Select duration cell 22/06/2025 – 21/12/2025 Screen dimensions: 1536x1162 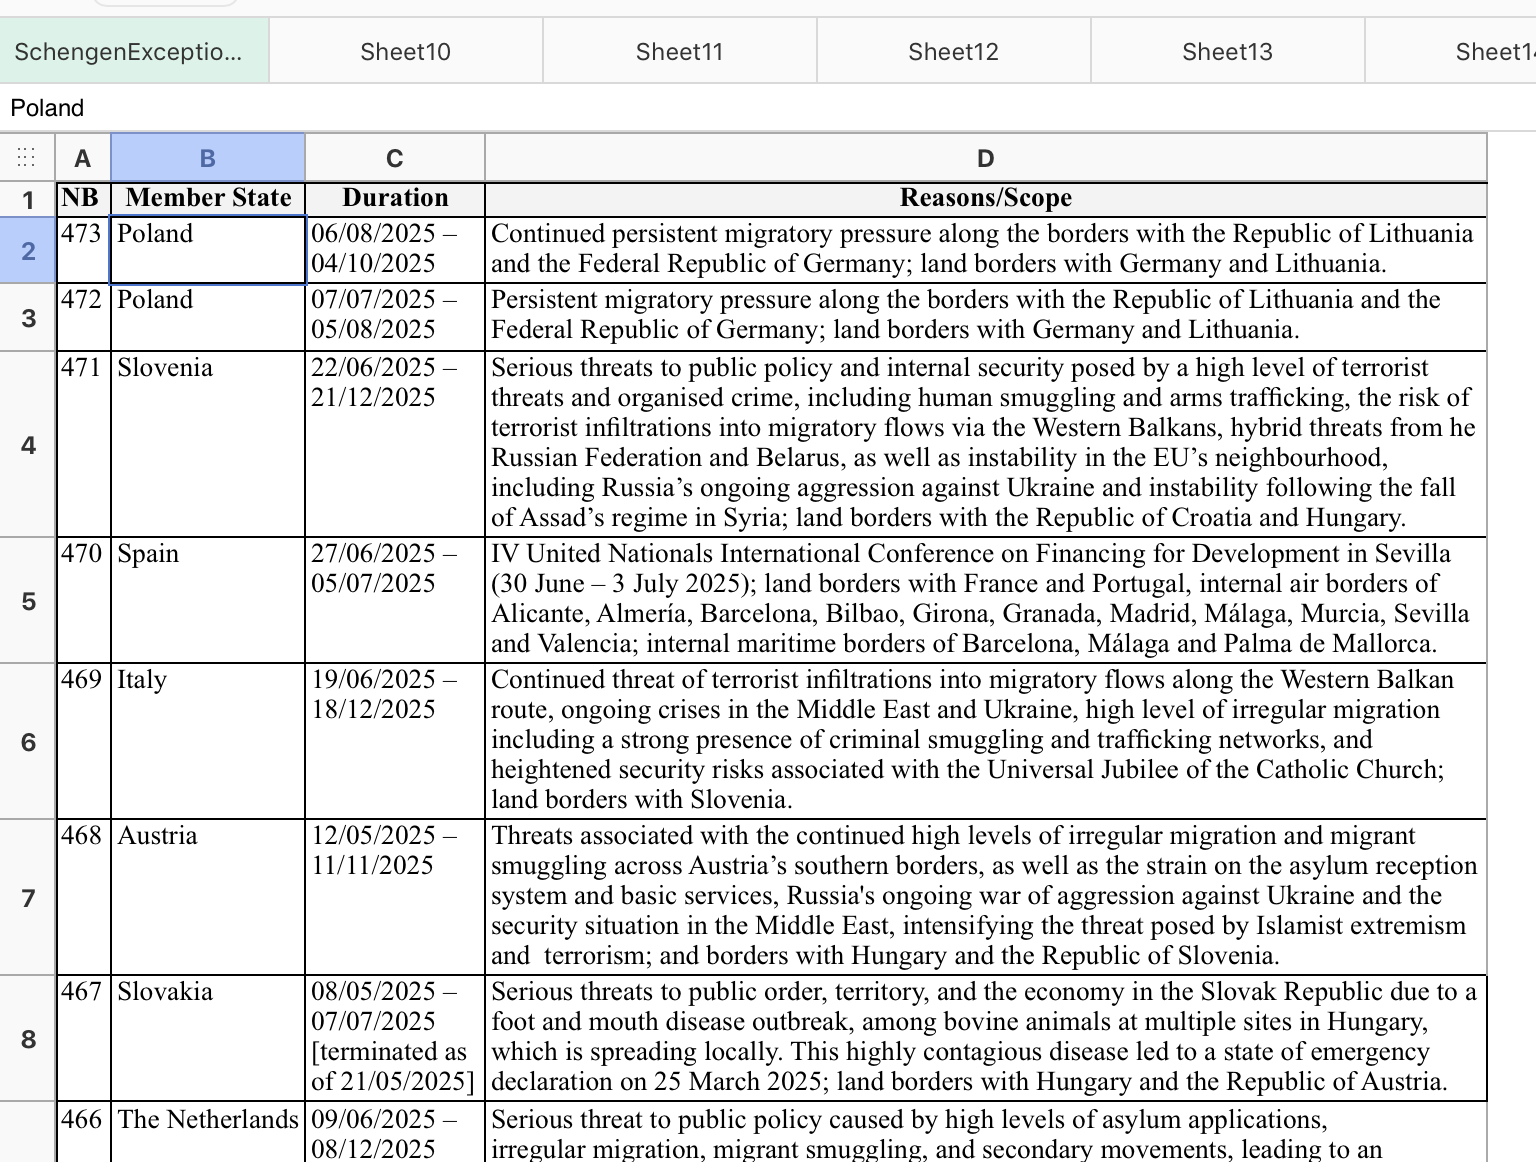[x=395, y=444]
